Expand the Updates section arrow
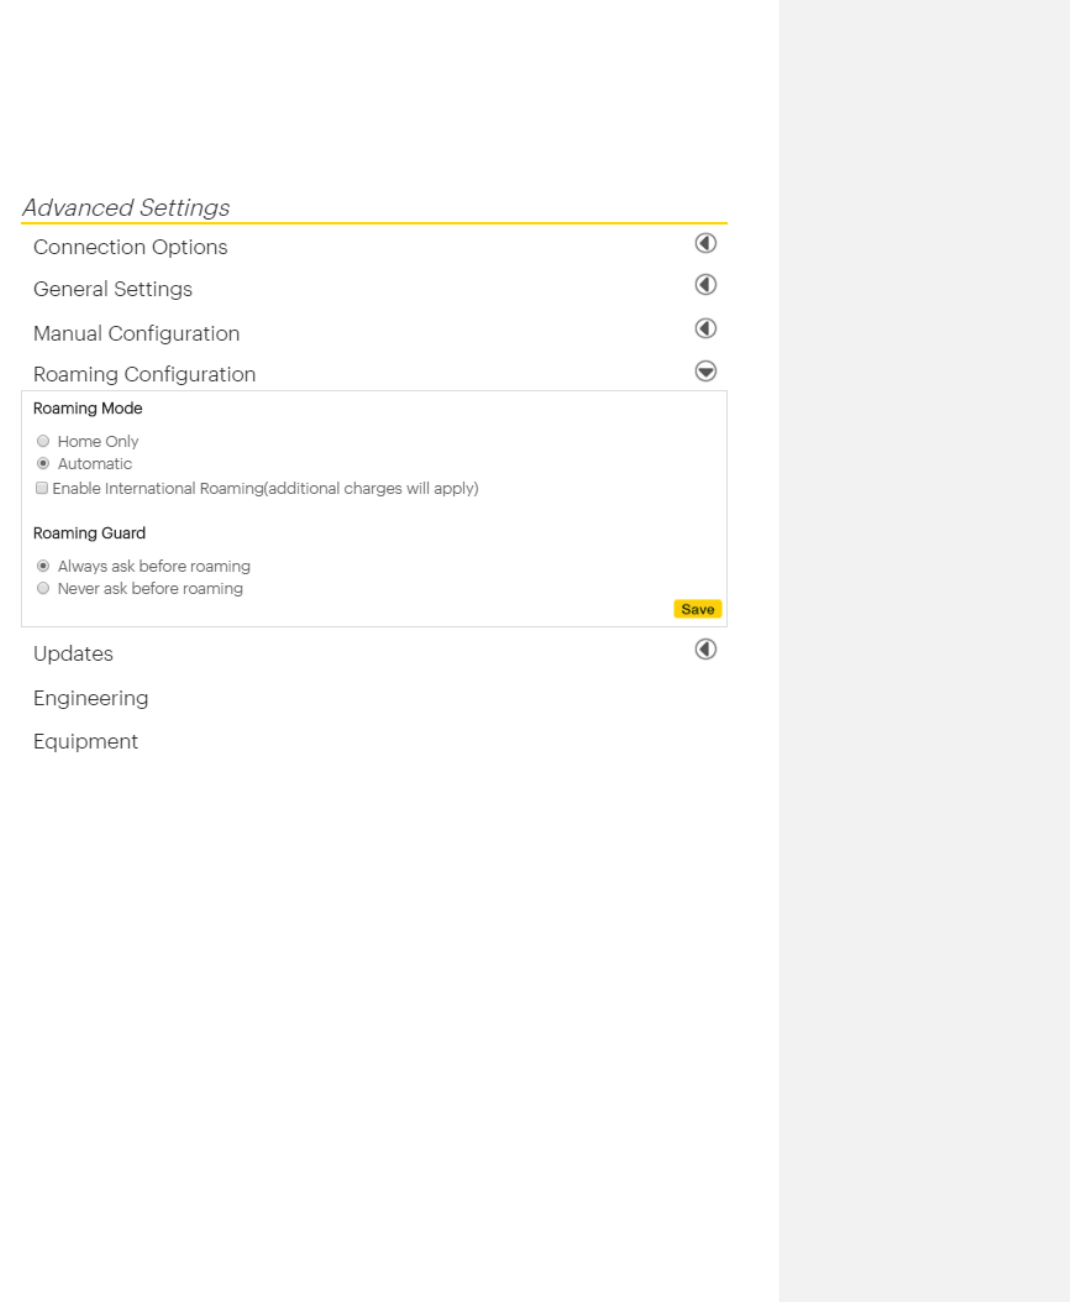Image resolution: width=1070 pixels, height=1302 pixels. pos(706,649)
